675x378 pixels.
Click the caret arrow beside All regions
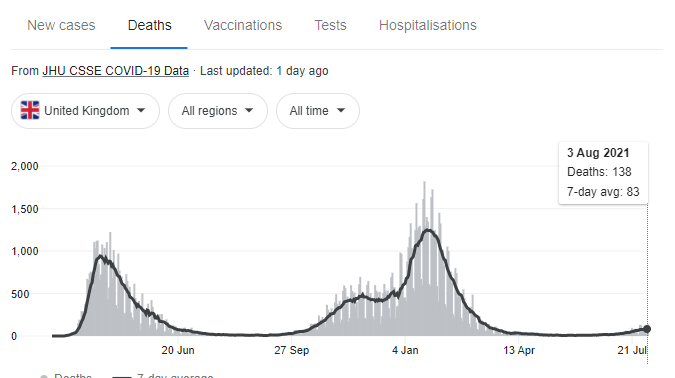tap(249, 111)
